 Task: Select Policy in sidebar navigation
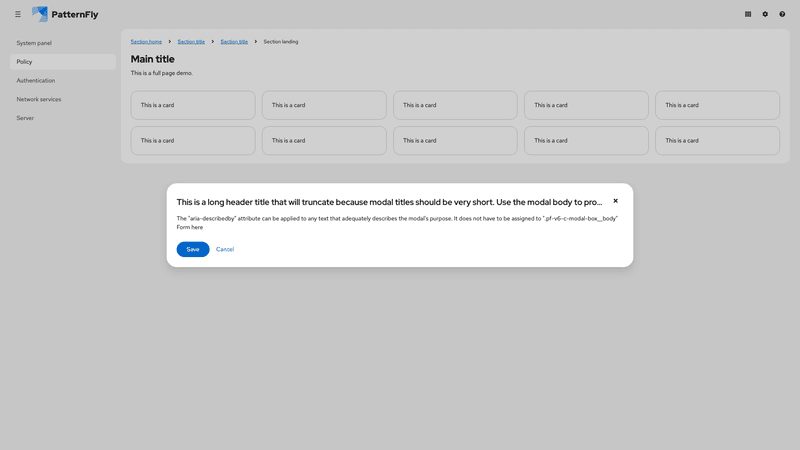(25, 62)
